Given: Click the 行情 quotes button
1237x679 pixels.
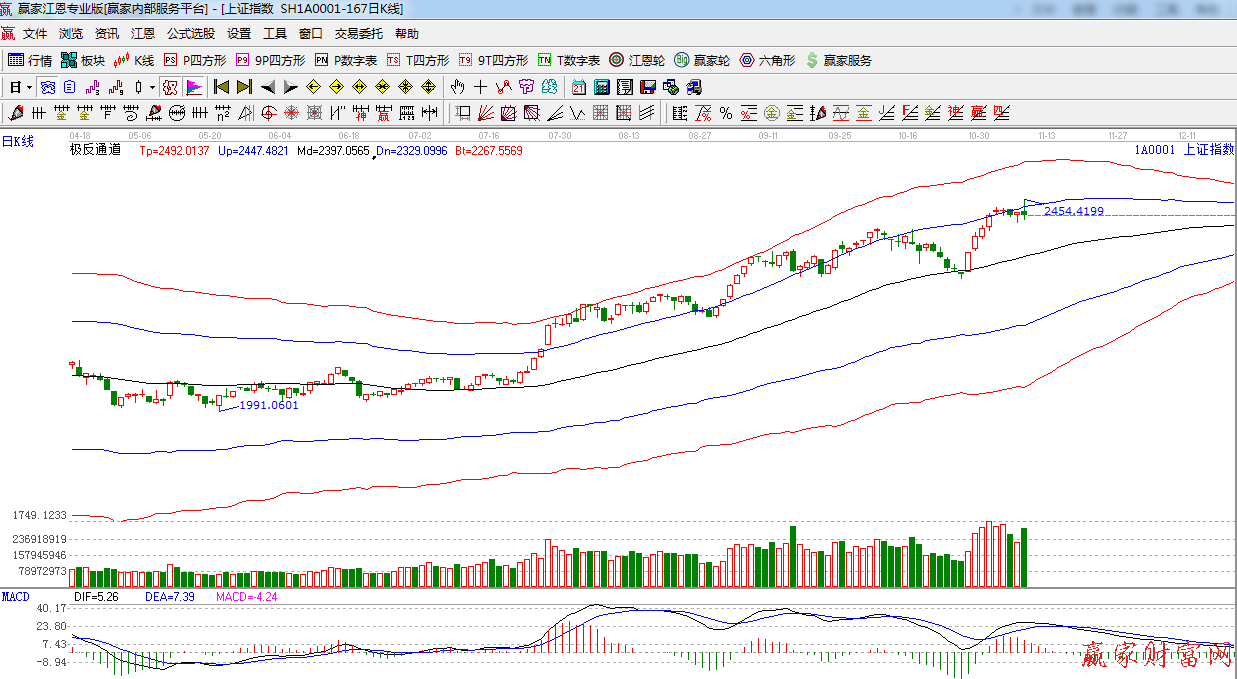Looking at the screenshot, I should pyautogui.click(x=31, y=60).
